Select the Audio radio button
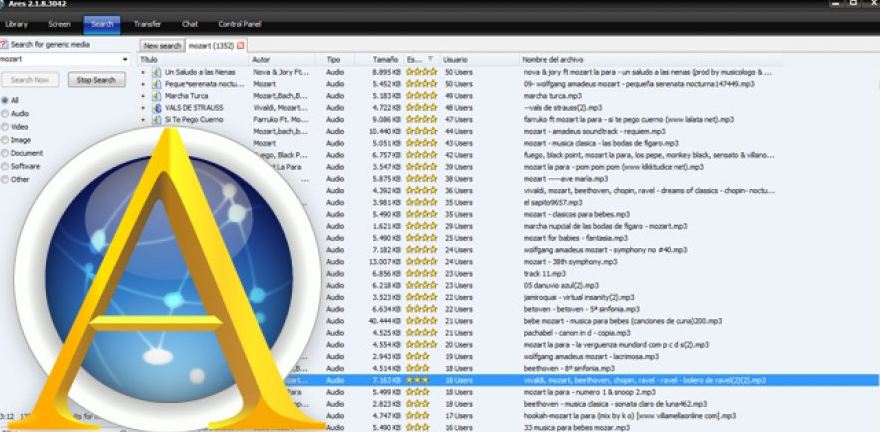The width and height of the screenshot is (880, 432). coord(5,113)
